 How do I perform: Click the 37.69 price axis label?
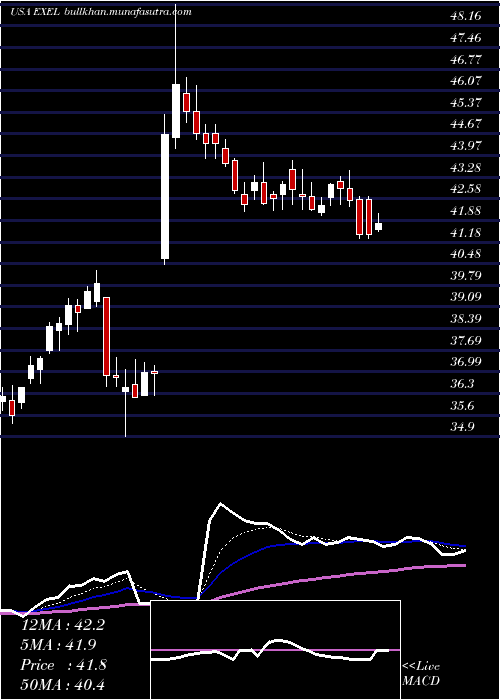coord(466,341)
